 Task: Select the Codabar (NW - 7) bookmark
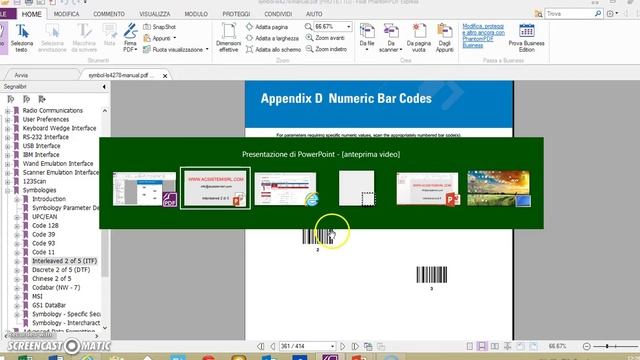click(56, 288)
